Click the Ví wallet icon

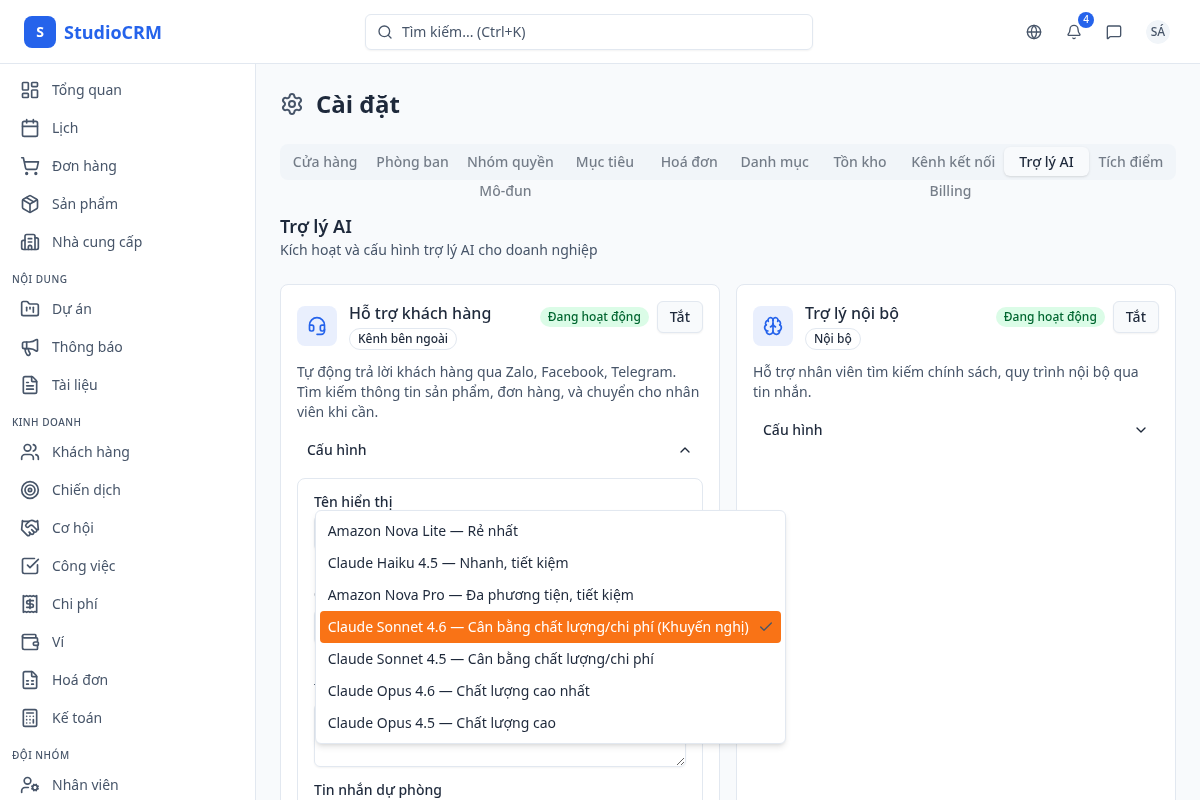tap(30, 642)
